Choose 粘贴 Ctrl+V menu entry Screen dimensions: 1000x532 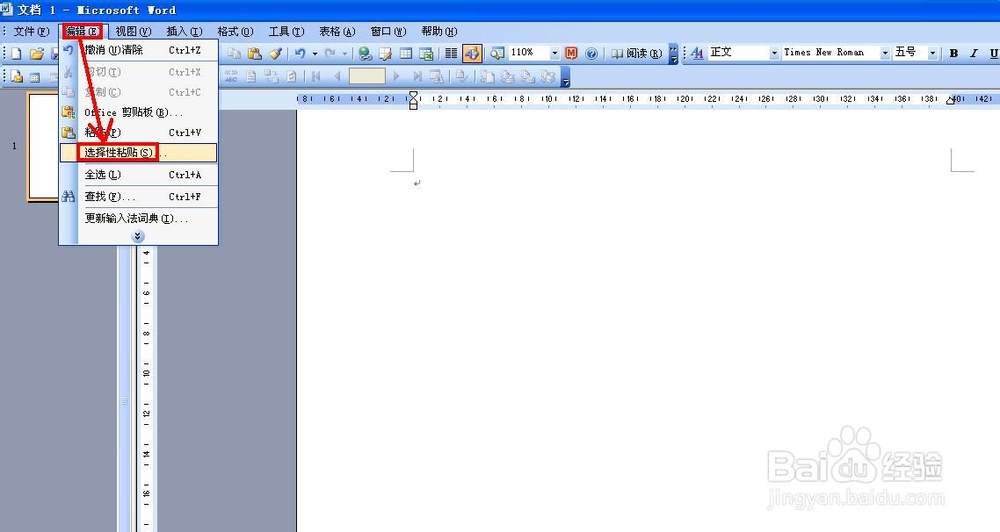[x=138, y=133]
